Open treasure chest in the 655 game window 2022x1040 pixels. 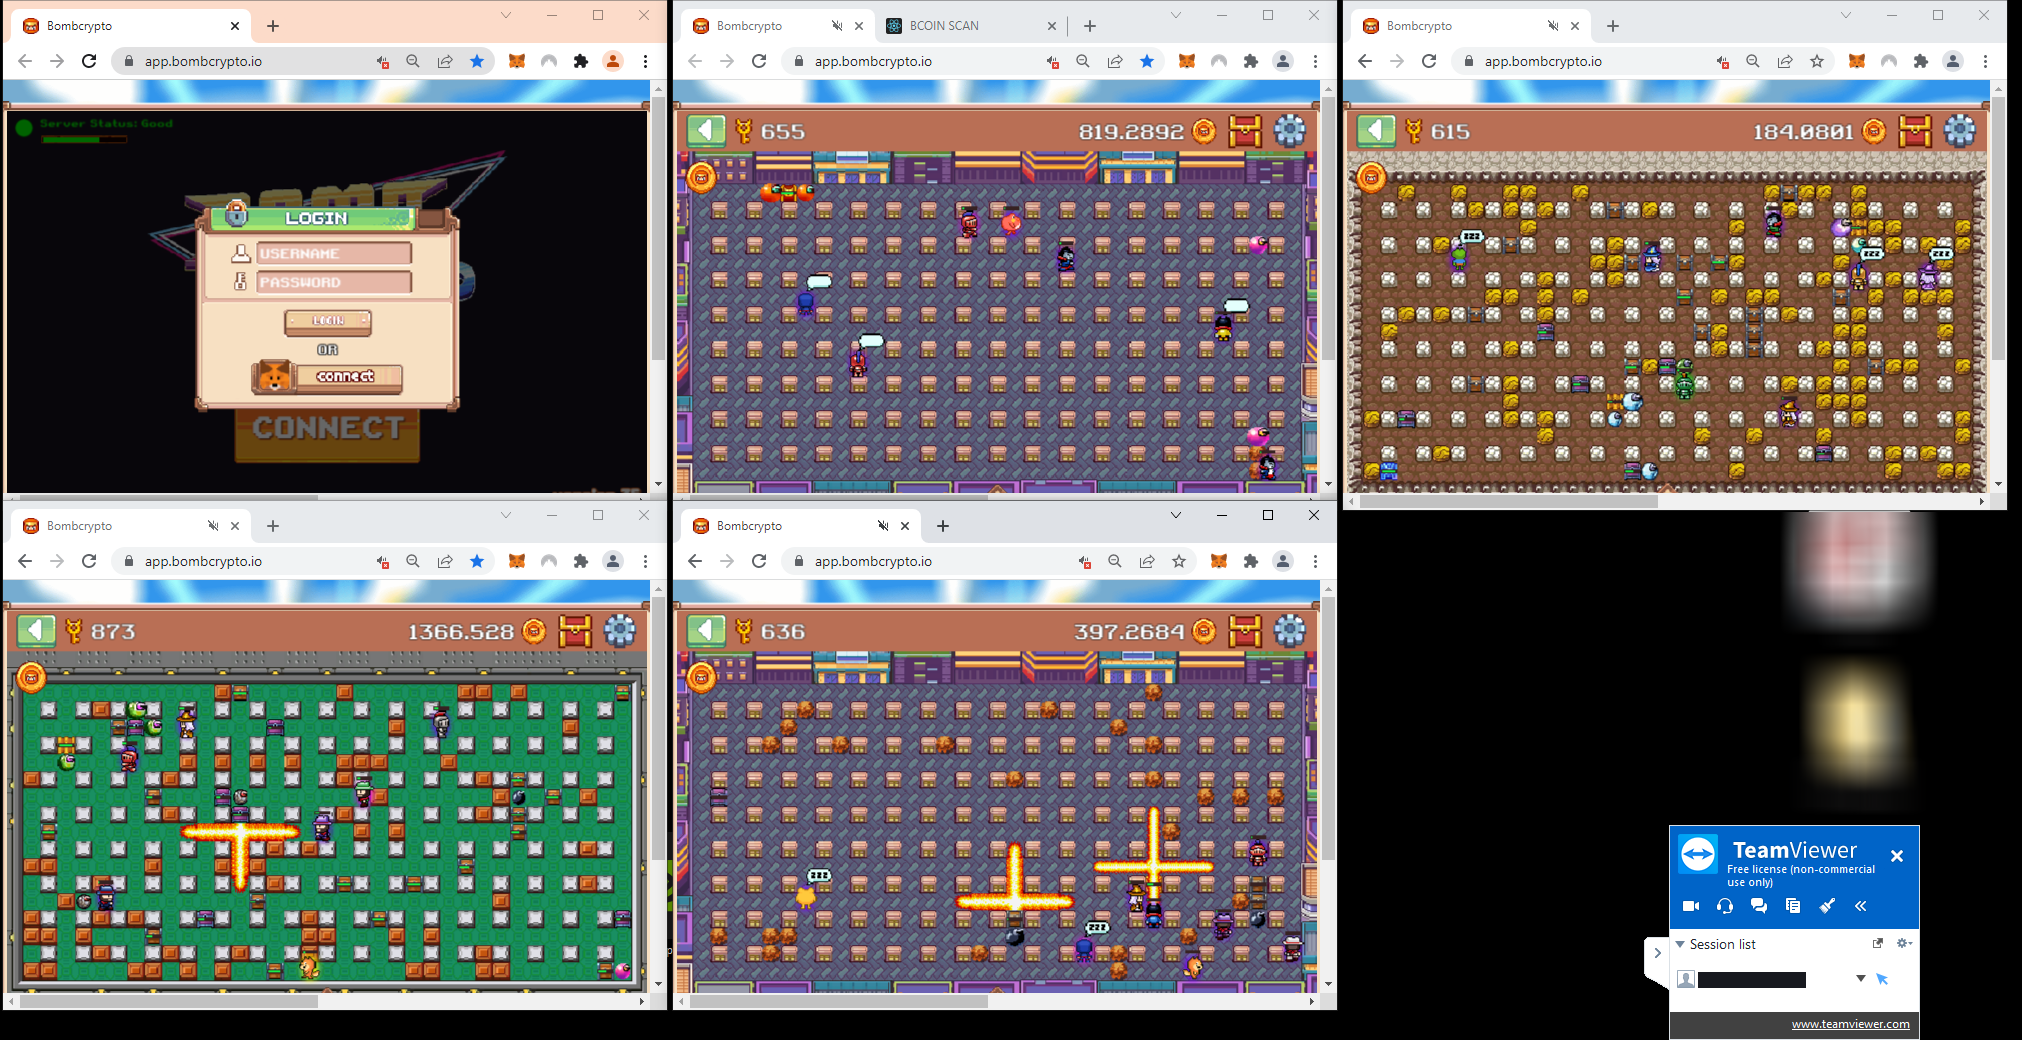click(1245, 131)
